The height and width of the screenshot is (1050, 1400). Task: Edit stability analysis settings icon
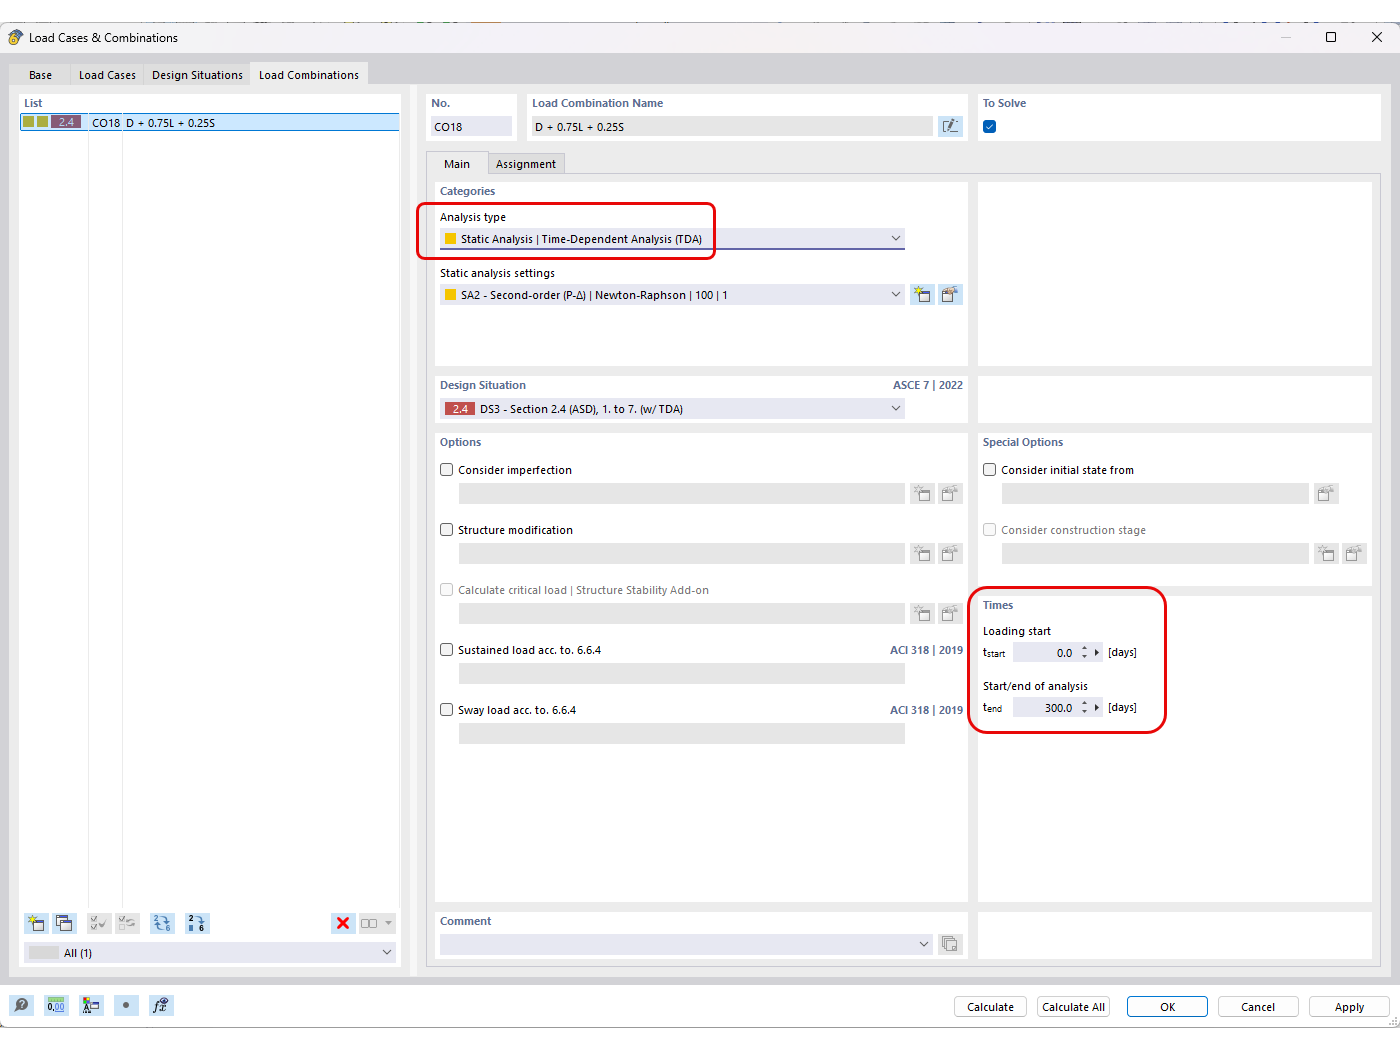950,613
